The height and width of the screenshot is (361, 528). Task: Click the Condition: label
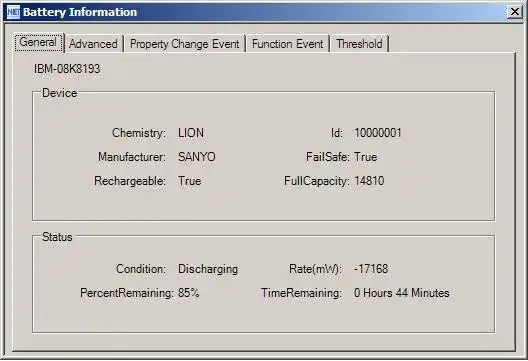tap(141, 269)
